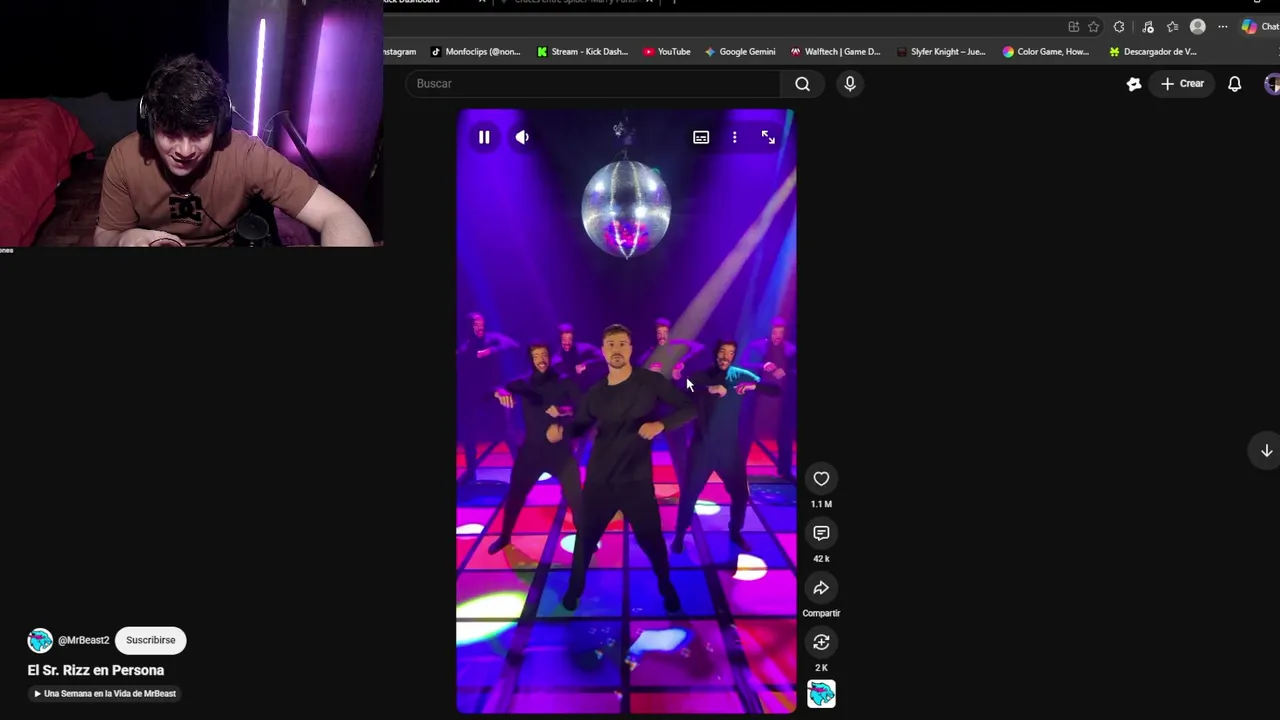Open the YouTube account avatar menu

click(1272, 84)
